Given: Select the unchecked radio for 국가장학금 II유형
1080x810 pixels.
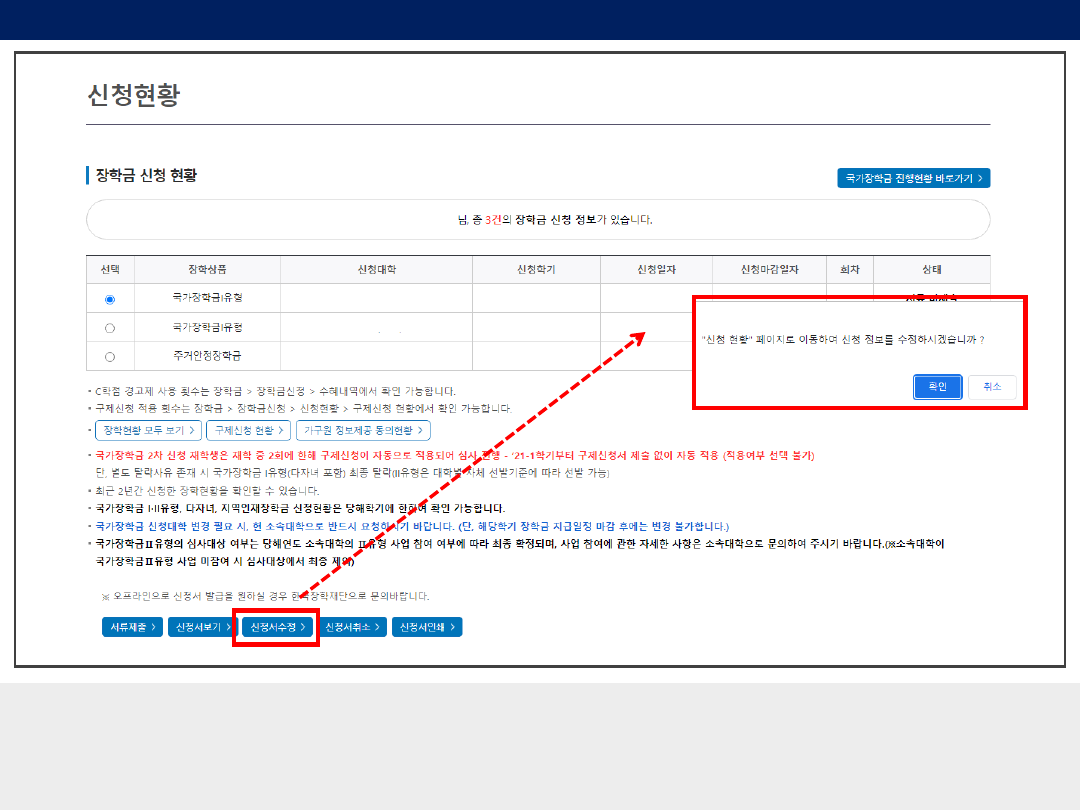Looking at the screenshot, I should 110,328.
